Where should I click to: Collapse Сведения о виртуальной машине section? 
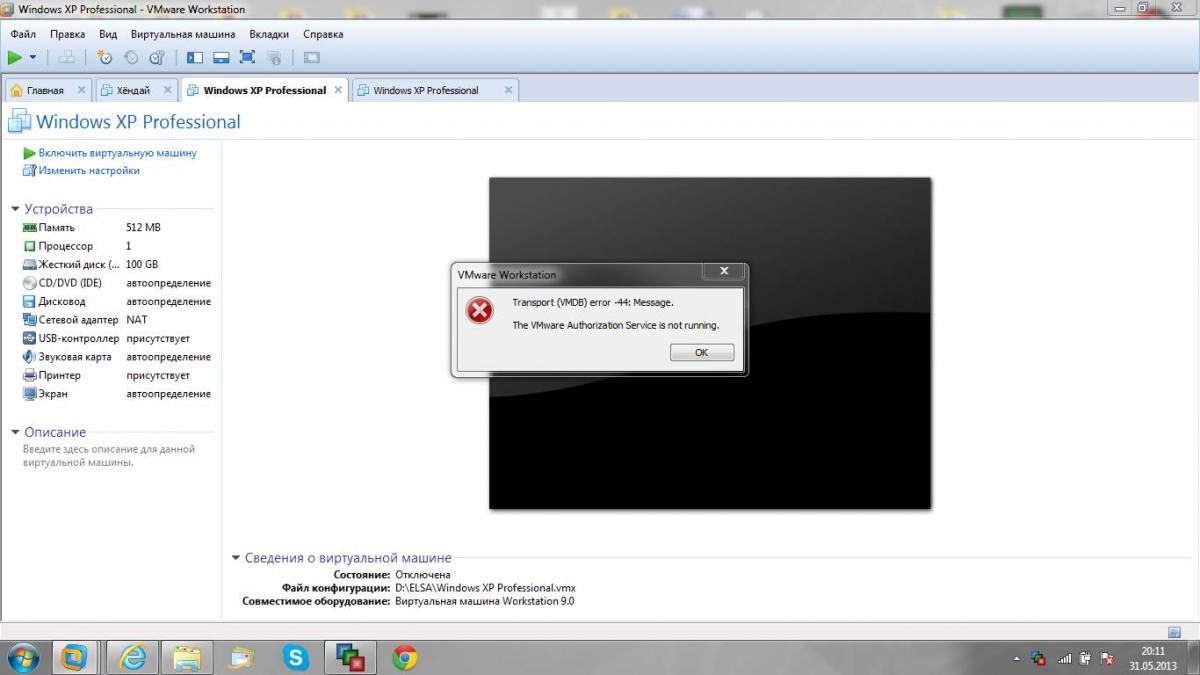236,558
